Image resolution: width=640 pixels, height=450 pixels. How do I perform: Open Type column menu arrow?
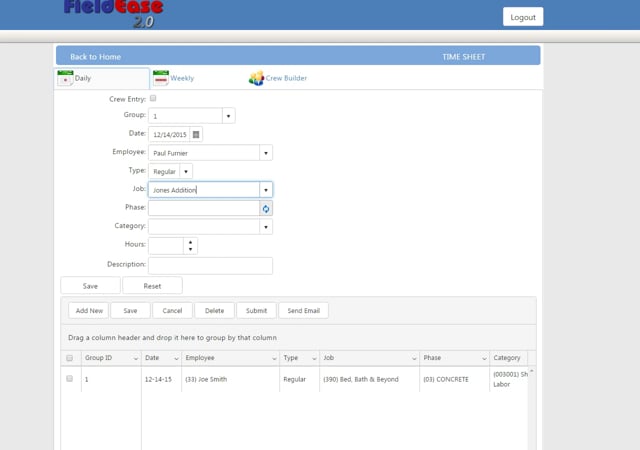[x=314, y=359]
